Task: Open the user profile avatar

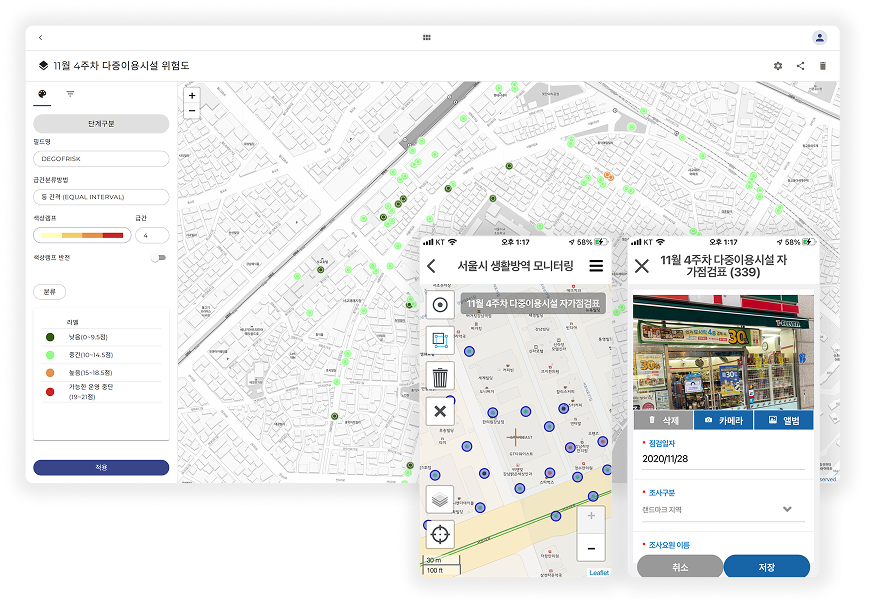Action: point(820,37)
